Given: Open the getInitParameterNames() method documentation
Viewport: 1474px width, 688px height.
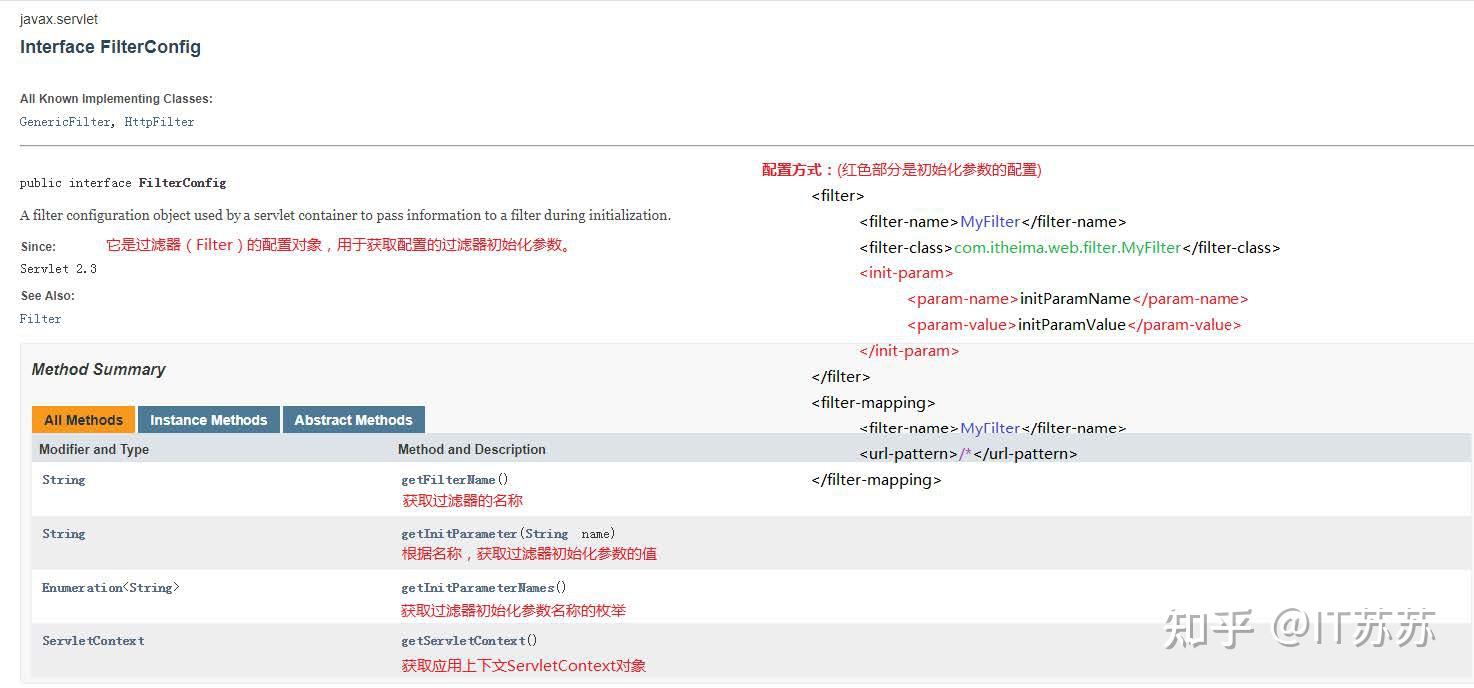Looking at the screenshot, I should tap(483, 587).
